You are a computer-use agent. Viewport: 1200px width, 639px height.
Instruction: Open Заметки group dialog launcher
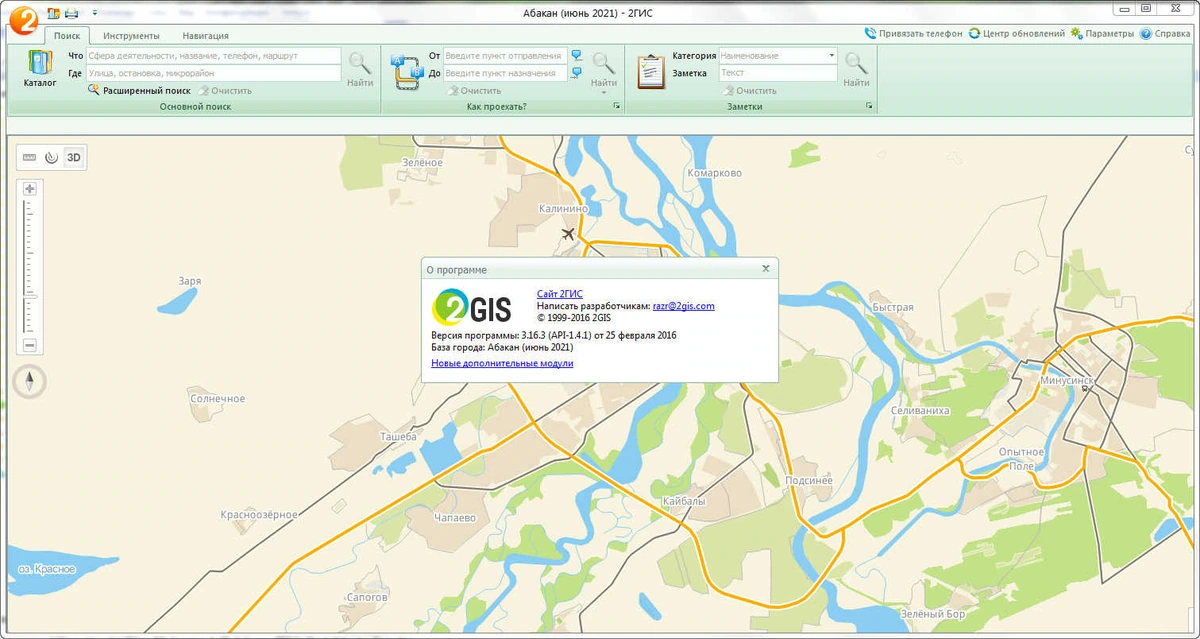(869, 106)
